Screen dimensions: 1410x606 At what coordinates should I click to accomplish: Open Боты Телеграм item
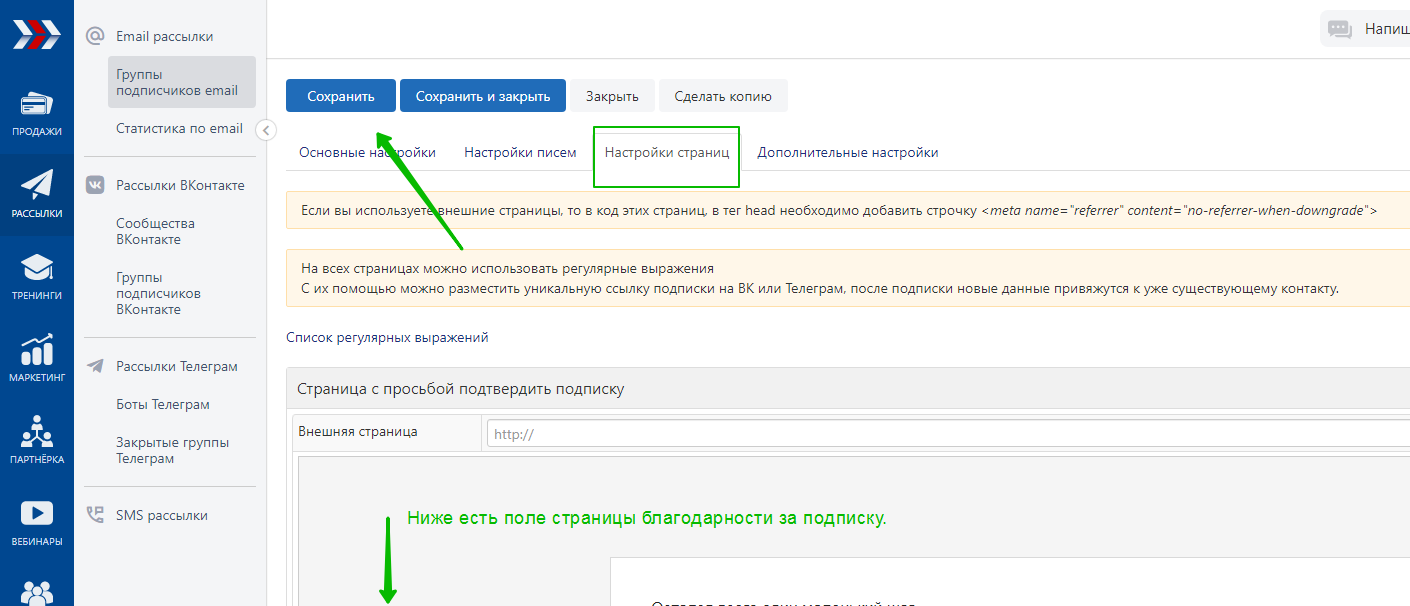[163, 404]
